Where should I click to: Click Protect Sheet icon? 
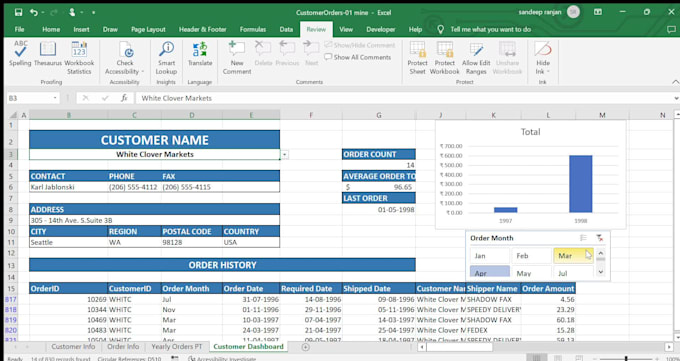(x=418, y=49)
